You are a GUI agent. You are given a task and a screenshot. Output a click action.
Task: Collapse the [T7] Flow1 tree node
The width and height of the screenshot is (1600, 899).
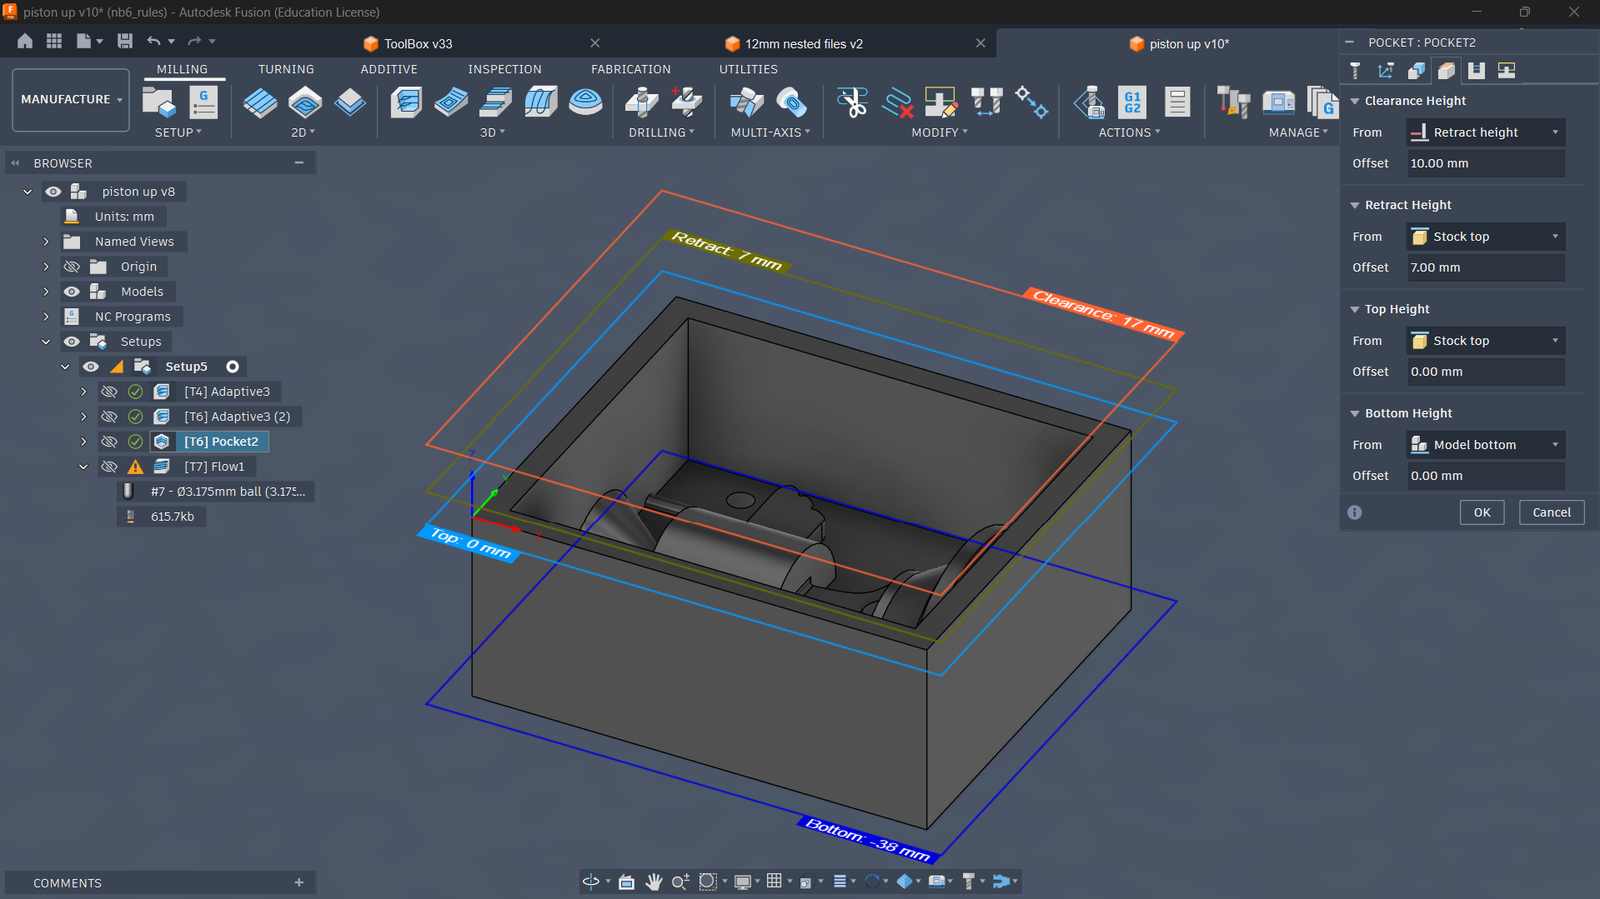pyautogui.click(x=83, y=466)
